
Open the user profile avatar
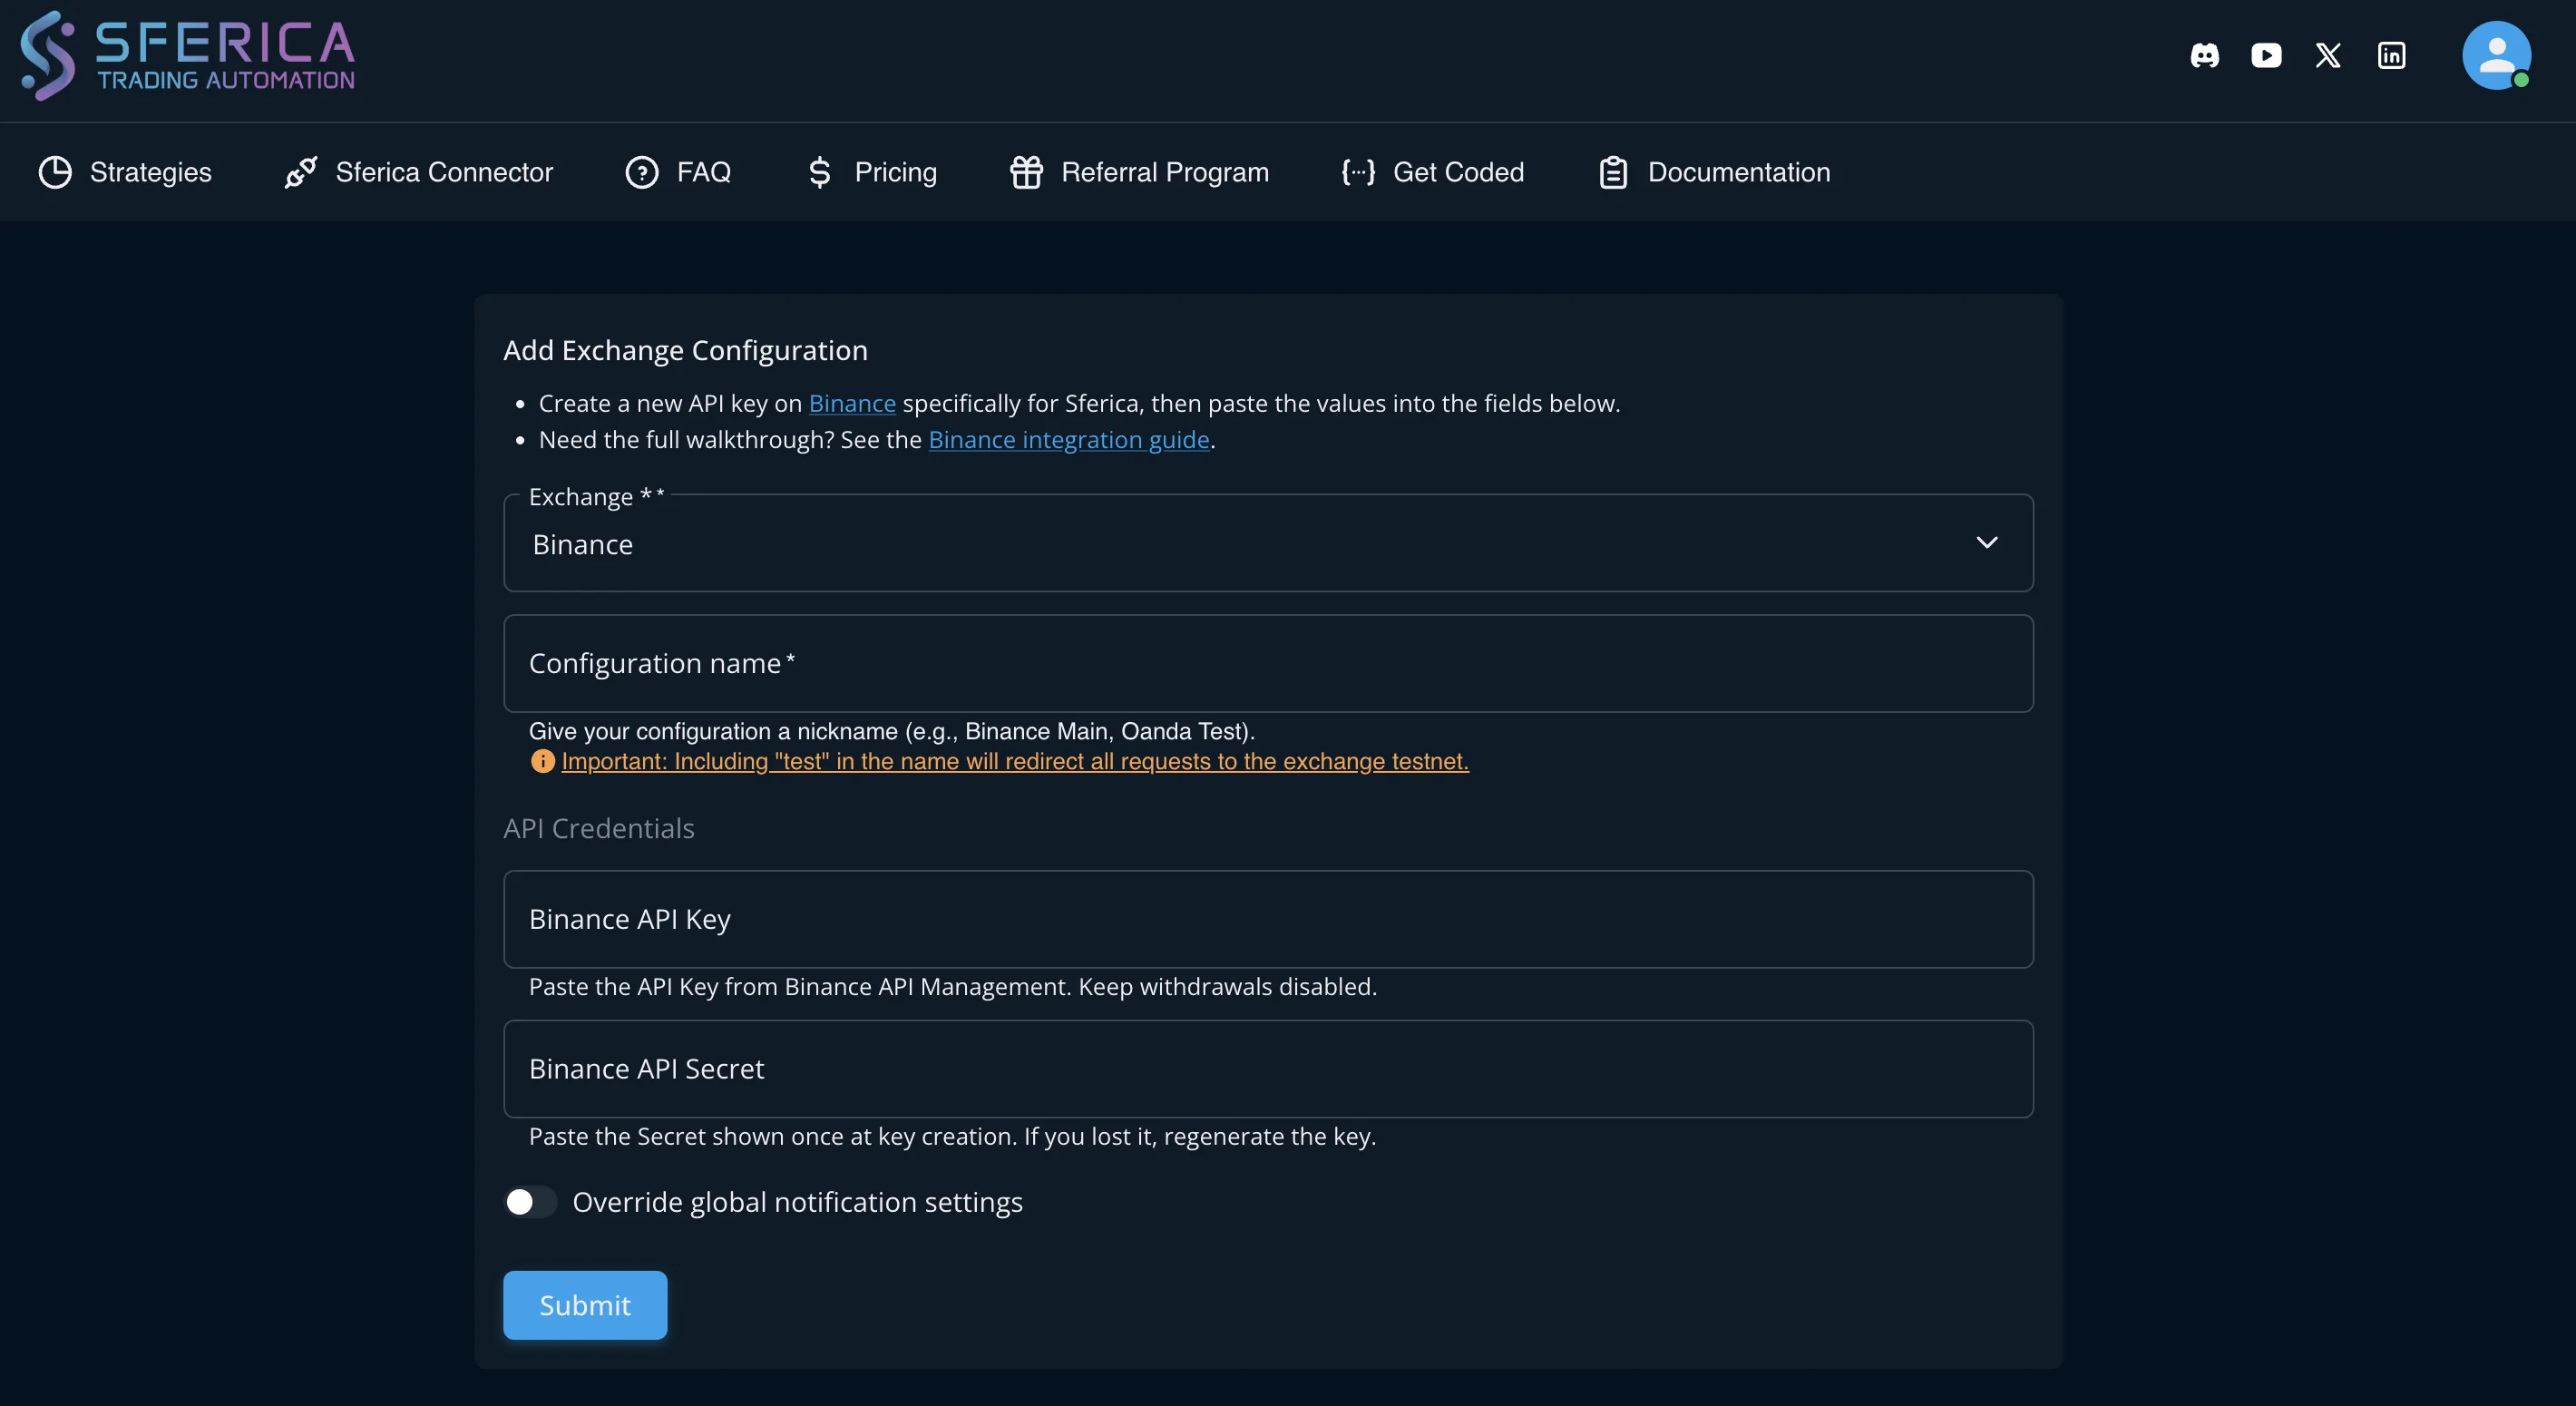click(2496, 55)
